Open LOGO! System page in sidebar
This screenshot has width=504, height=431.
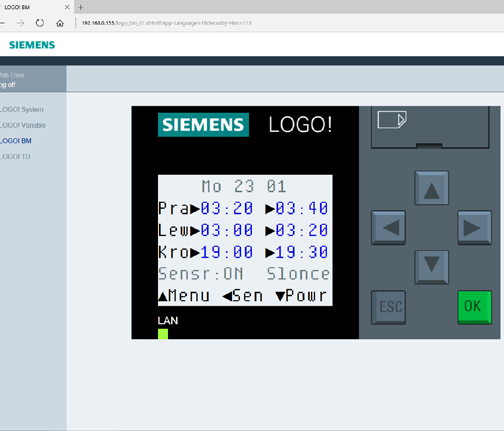[22, 109]
